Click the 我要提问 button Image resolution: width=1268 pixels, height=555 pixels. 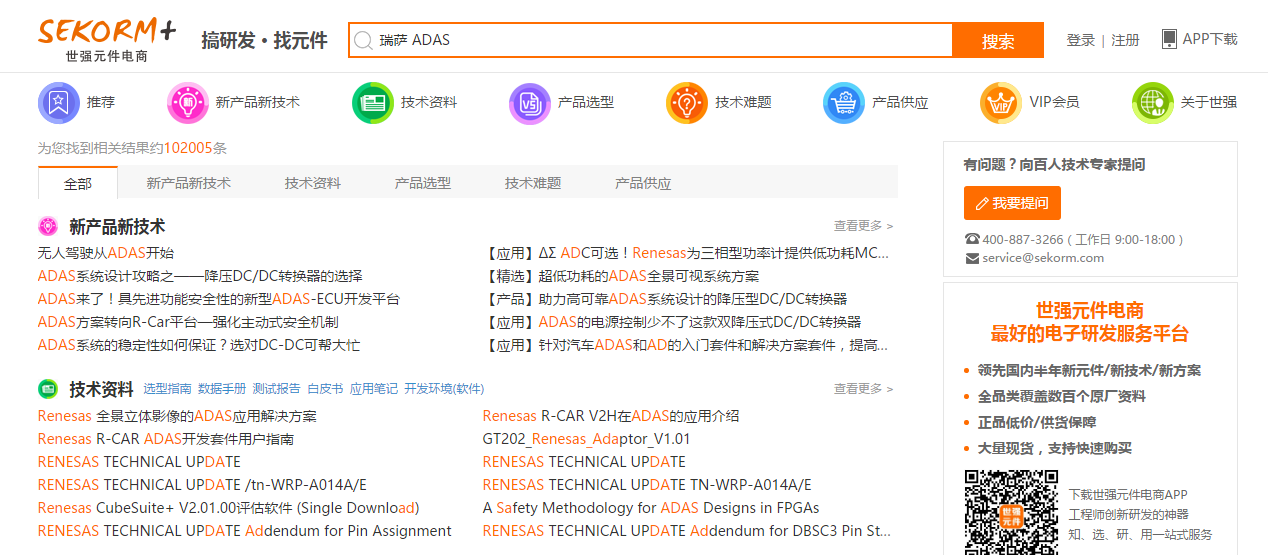point(1012,203)
